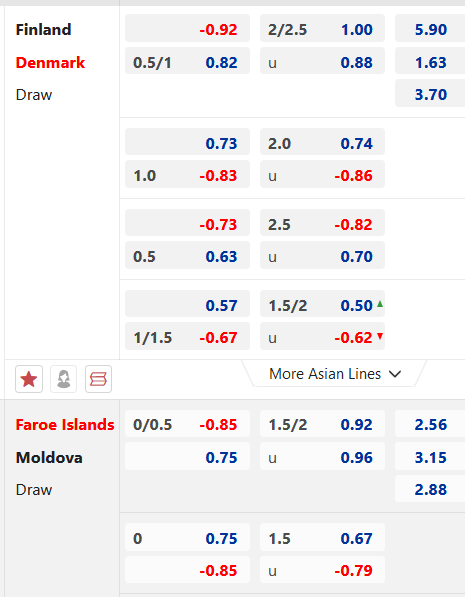The width and height of the screenshot is (466, 597).
Task: Pick under odds 0.88 for Finland match
Action: point(322,61)
